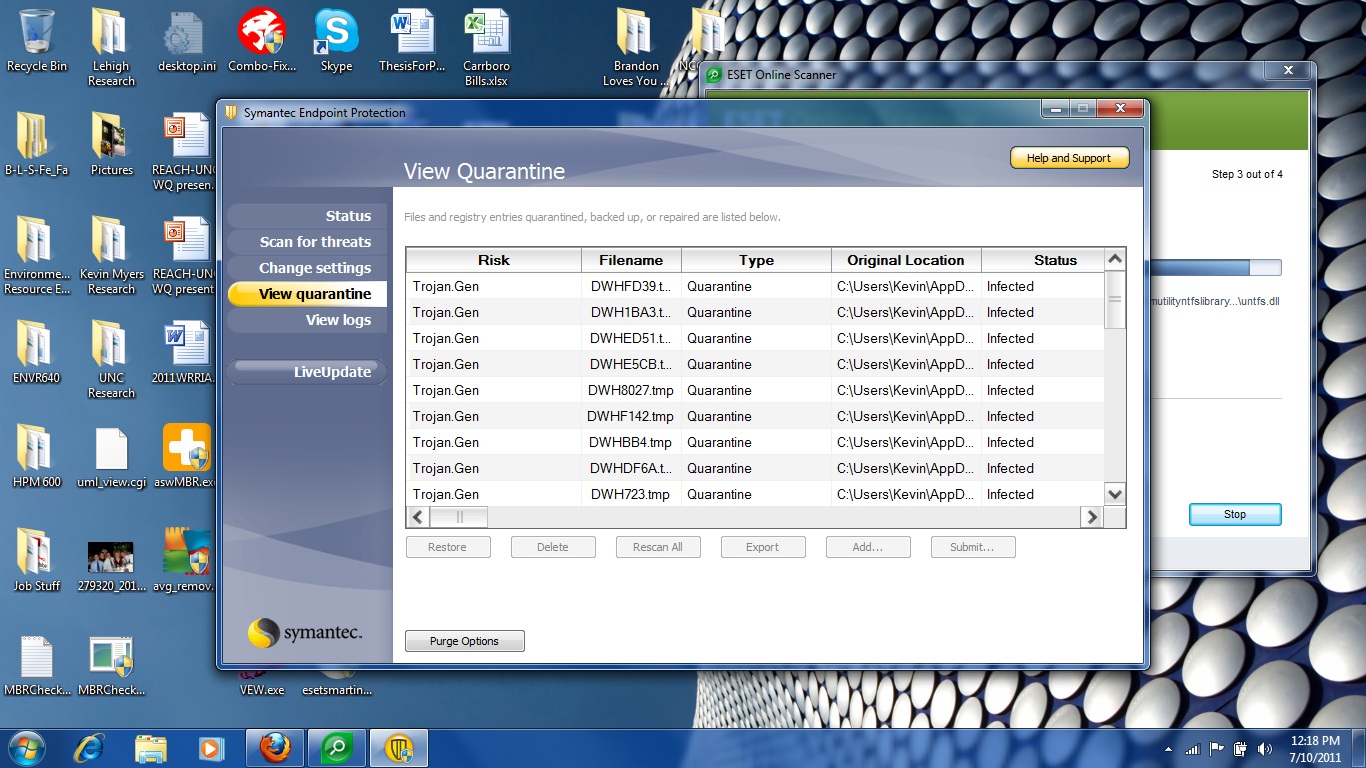Click the Purge Options button
The width and height of the screenshot is (1366, 768).
[464, 641]
